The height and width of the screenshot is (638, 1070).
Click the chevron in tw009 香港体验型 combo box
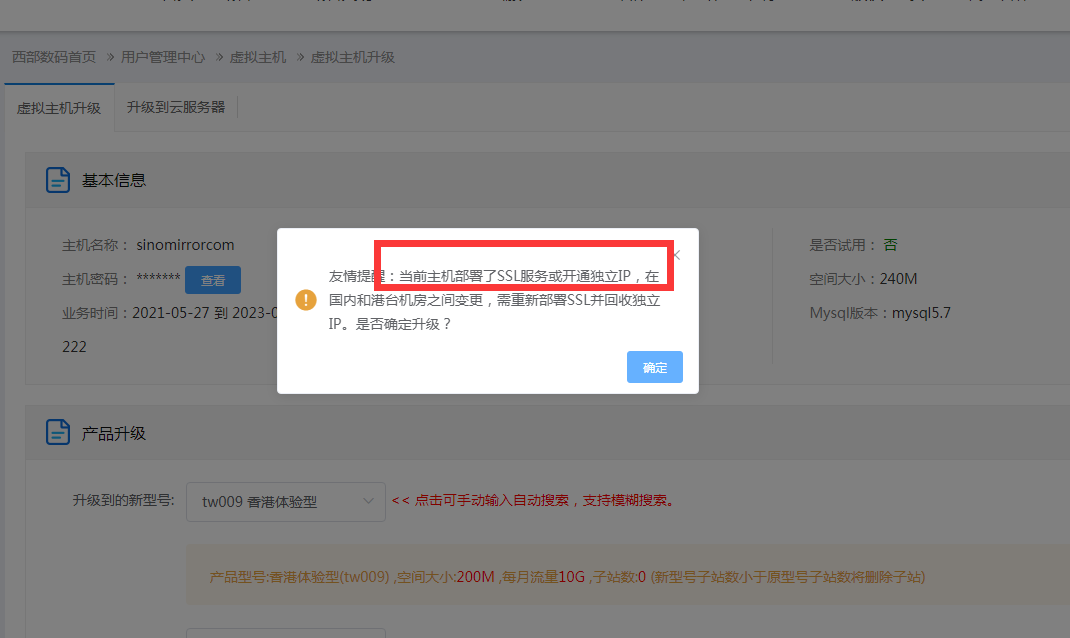point(368,500)
